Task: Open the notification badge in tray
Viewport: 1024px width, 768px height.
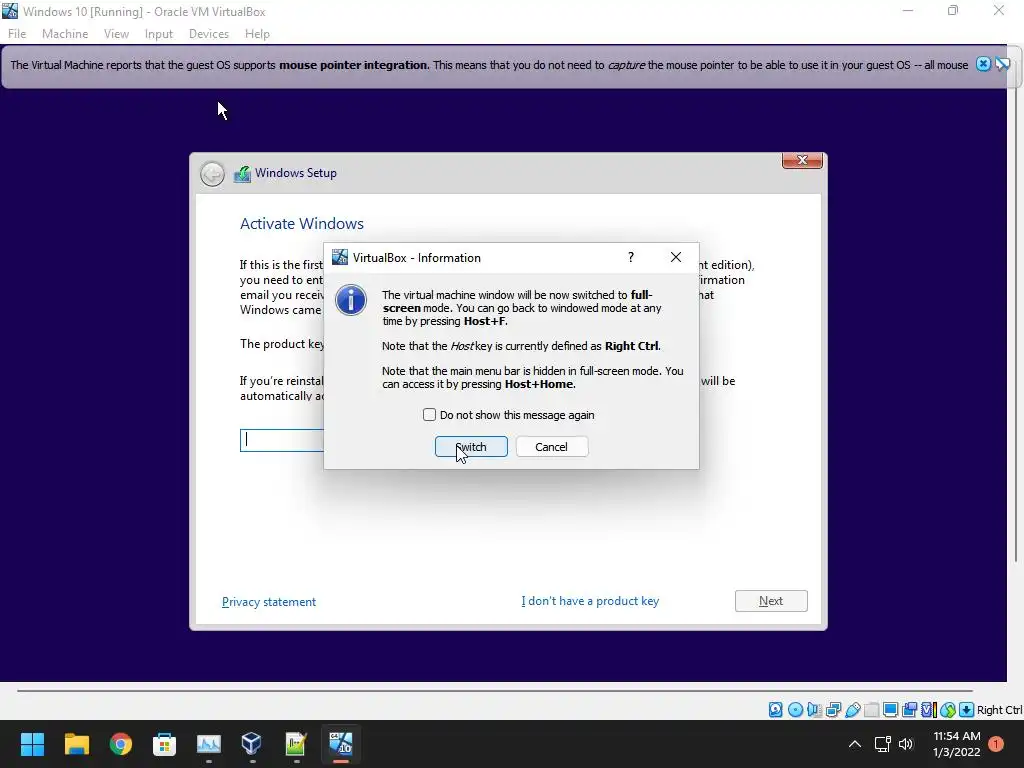Action: click(996, 744)
